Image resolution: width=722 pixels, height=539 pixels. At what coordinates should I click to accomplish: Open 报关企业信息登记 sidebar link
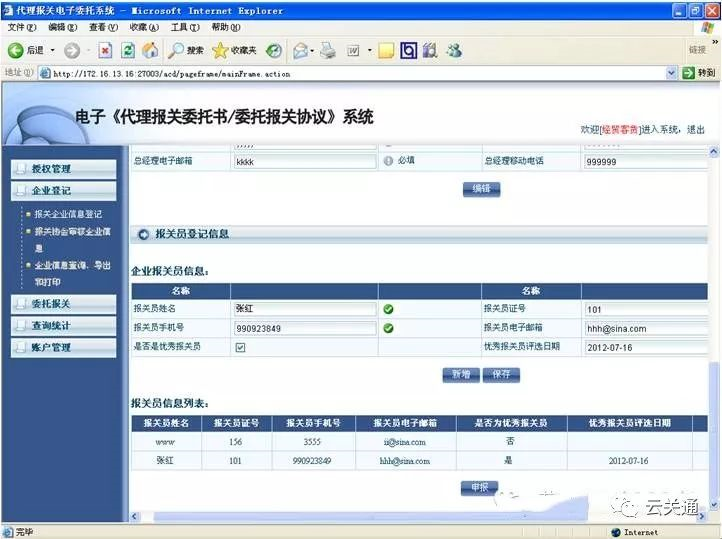click(x=68, y=214)
